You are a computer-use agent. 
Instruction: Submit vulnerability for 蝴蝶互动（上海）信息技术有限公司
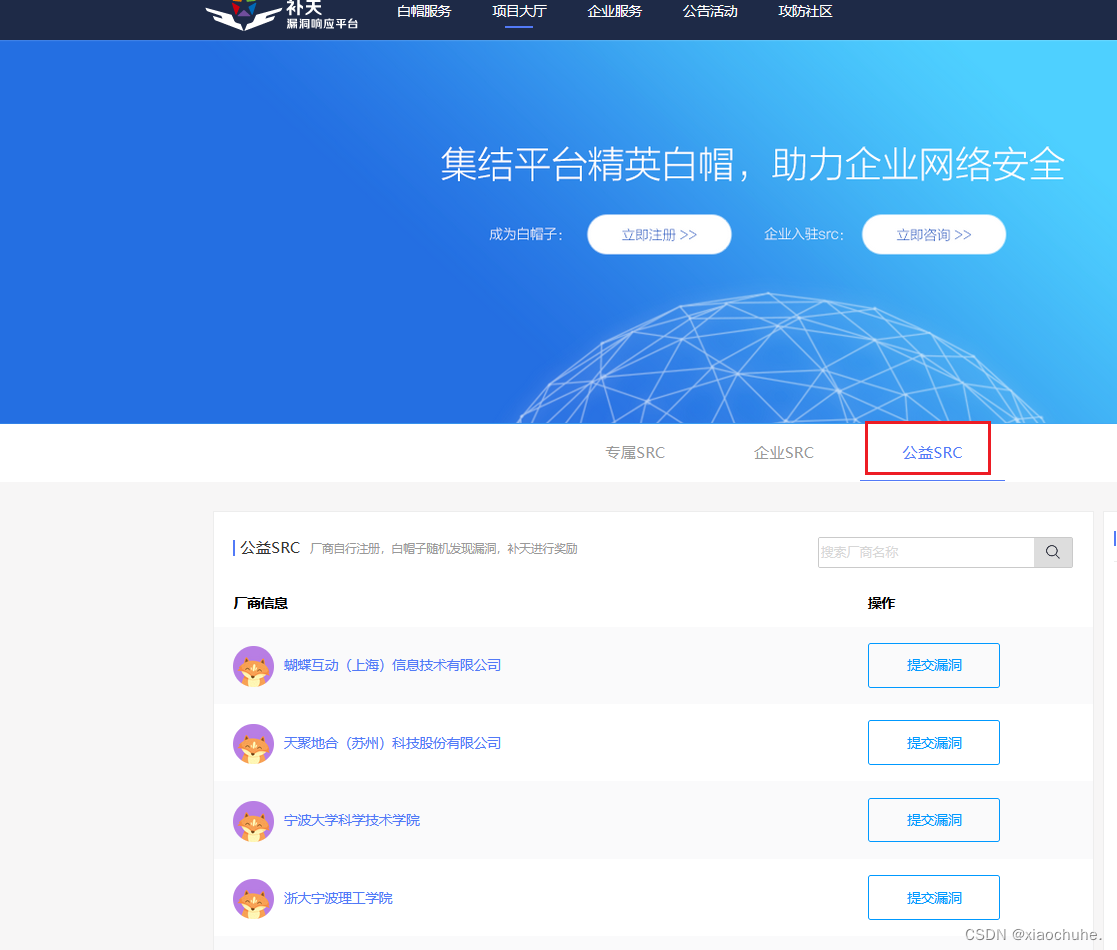point(934,665)
